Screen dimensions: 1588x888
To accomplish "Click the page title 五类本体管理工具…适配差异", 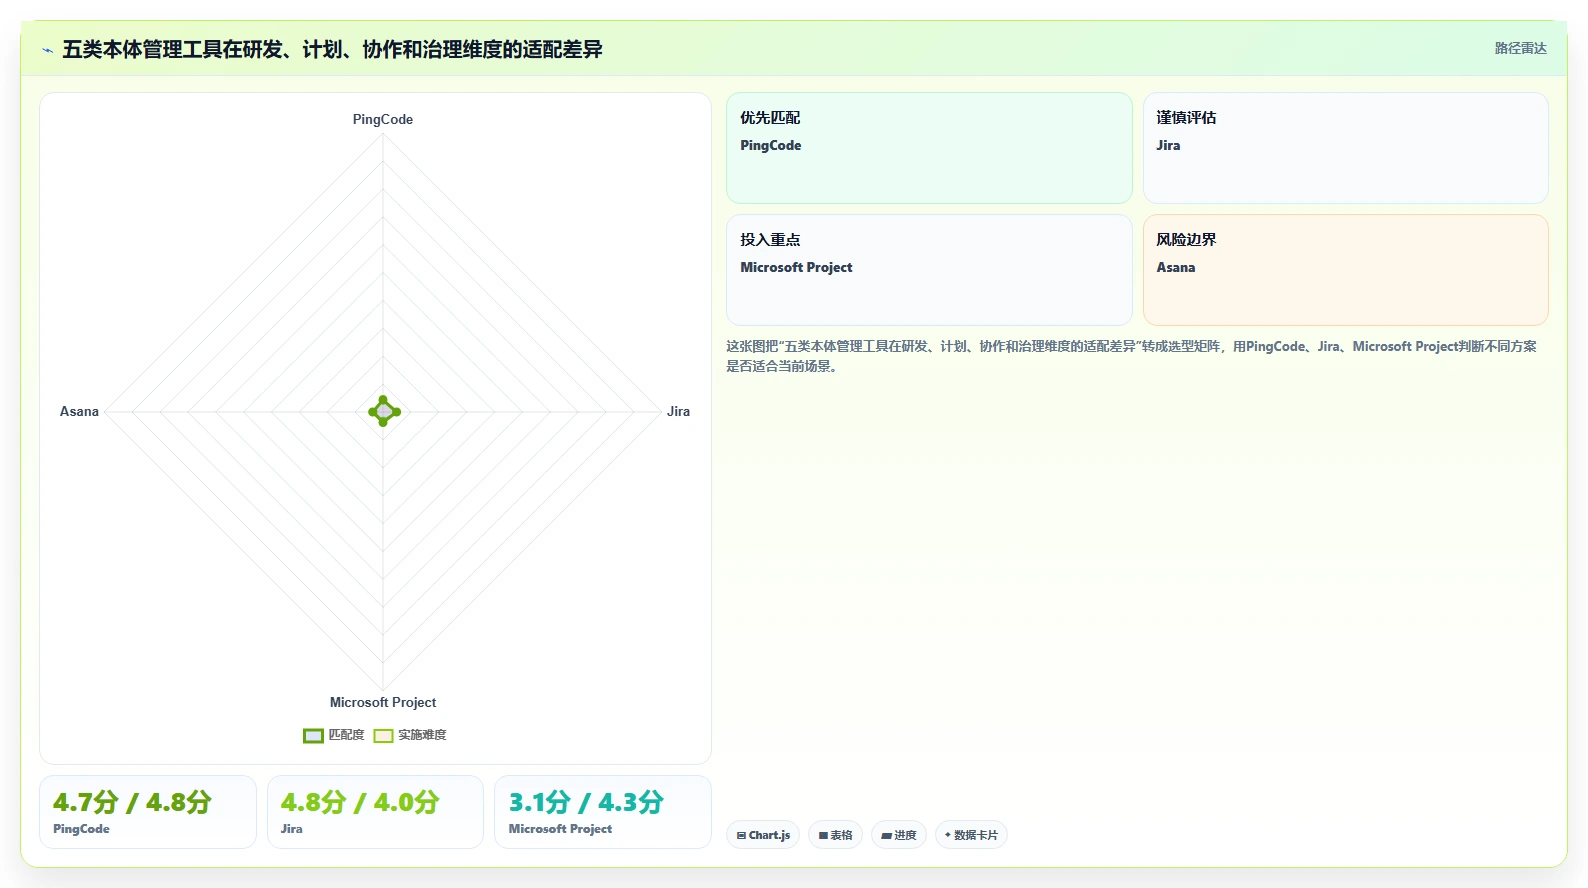I will 332,49.
